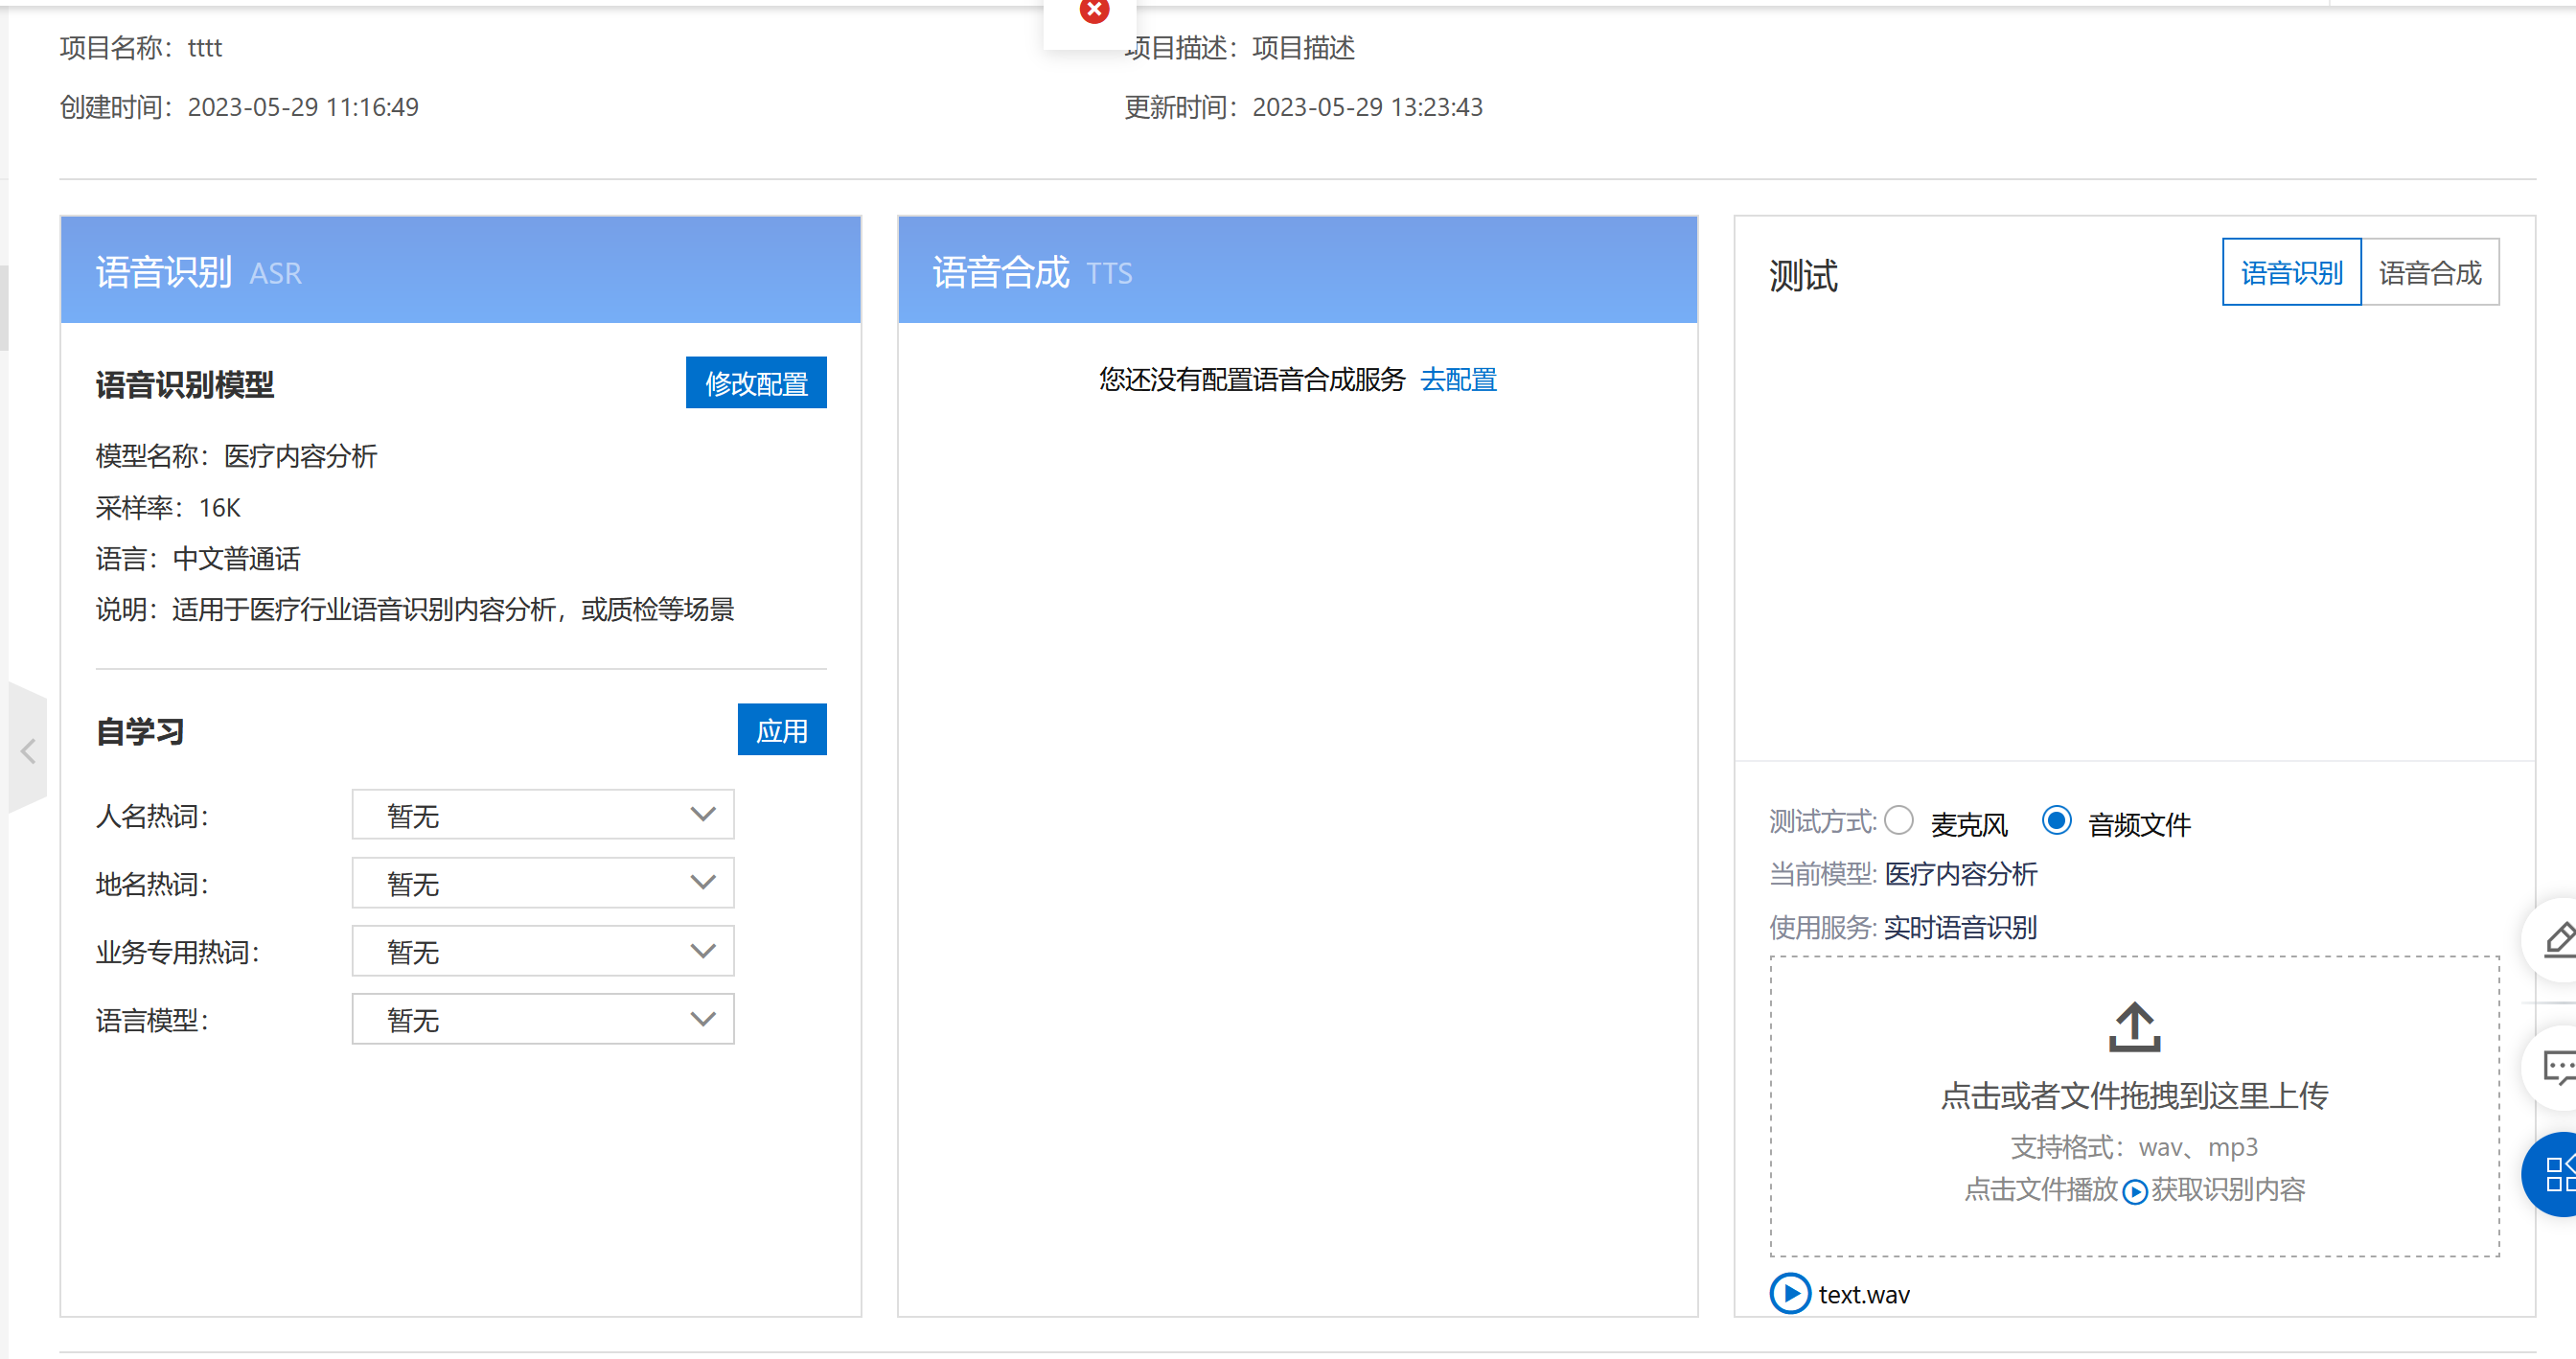Open 业务专用热词 dropdown list
Image resolution: width=2576 pixels, height=1359 pixels.
[x=543, y=951]
